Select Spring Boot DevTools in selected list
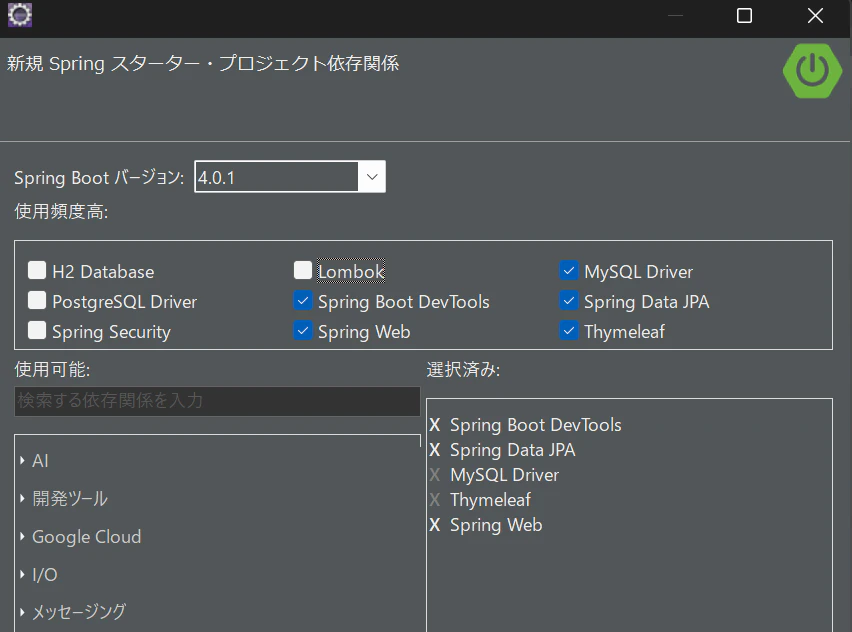 coord(535,425)
